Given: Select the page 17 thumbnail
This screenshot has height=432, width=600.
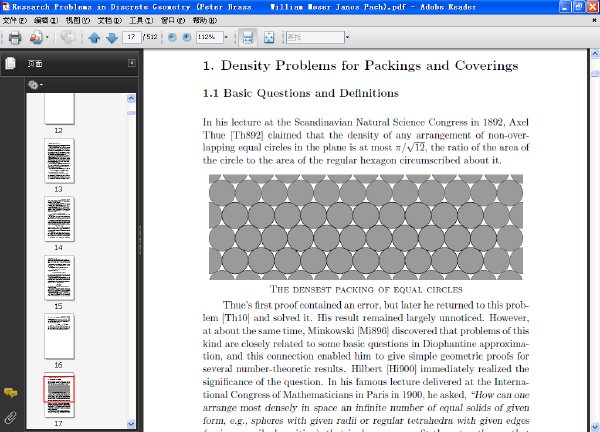Looking at the screenshot, I should (x=59, y=395).
